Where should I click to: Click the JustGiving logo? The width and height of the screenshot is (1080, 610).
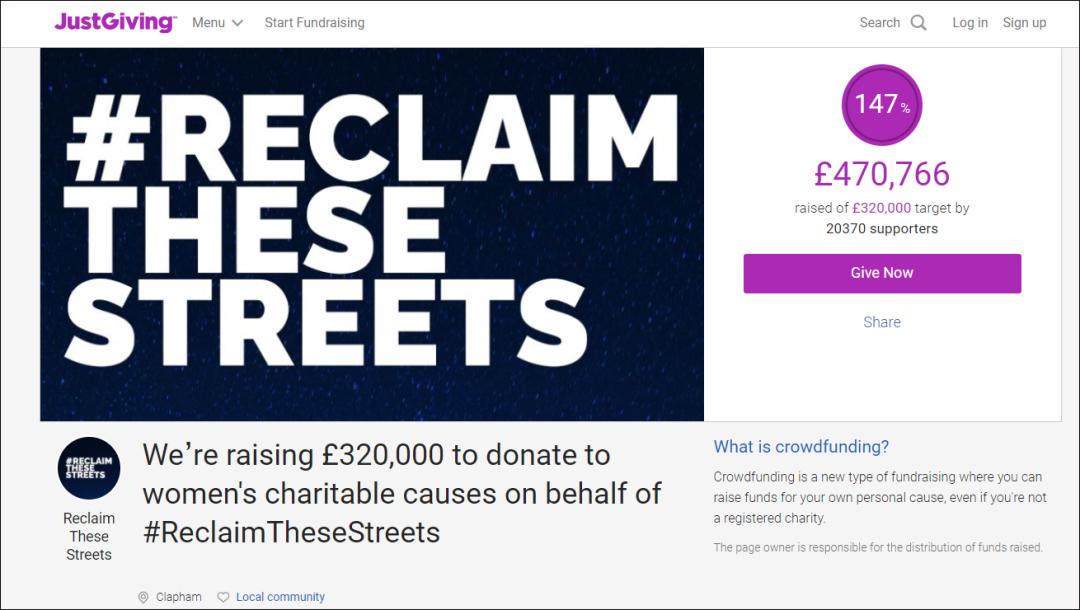(x=115, y=22)
